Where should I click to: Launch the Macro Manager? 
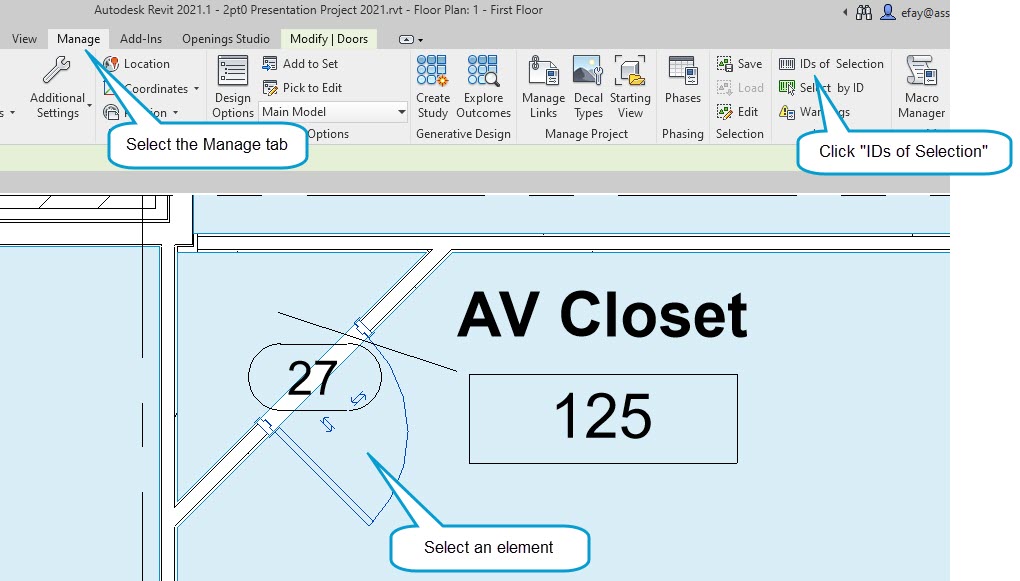[x=920, y=88]
